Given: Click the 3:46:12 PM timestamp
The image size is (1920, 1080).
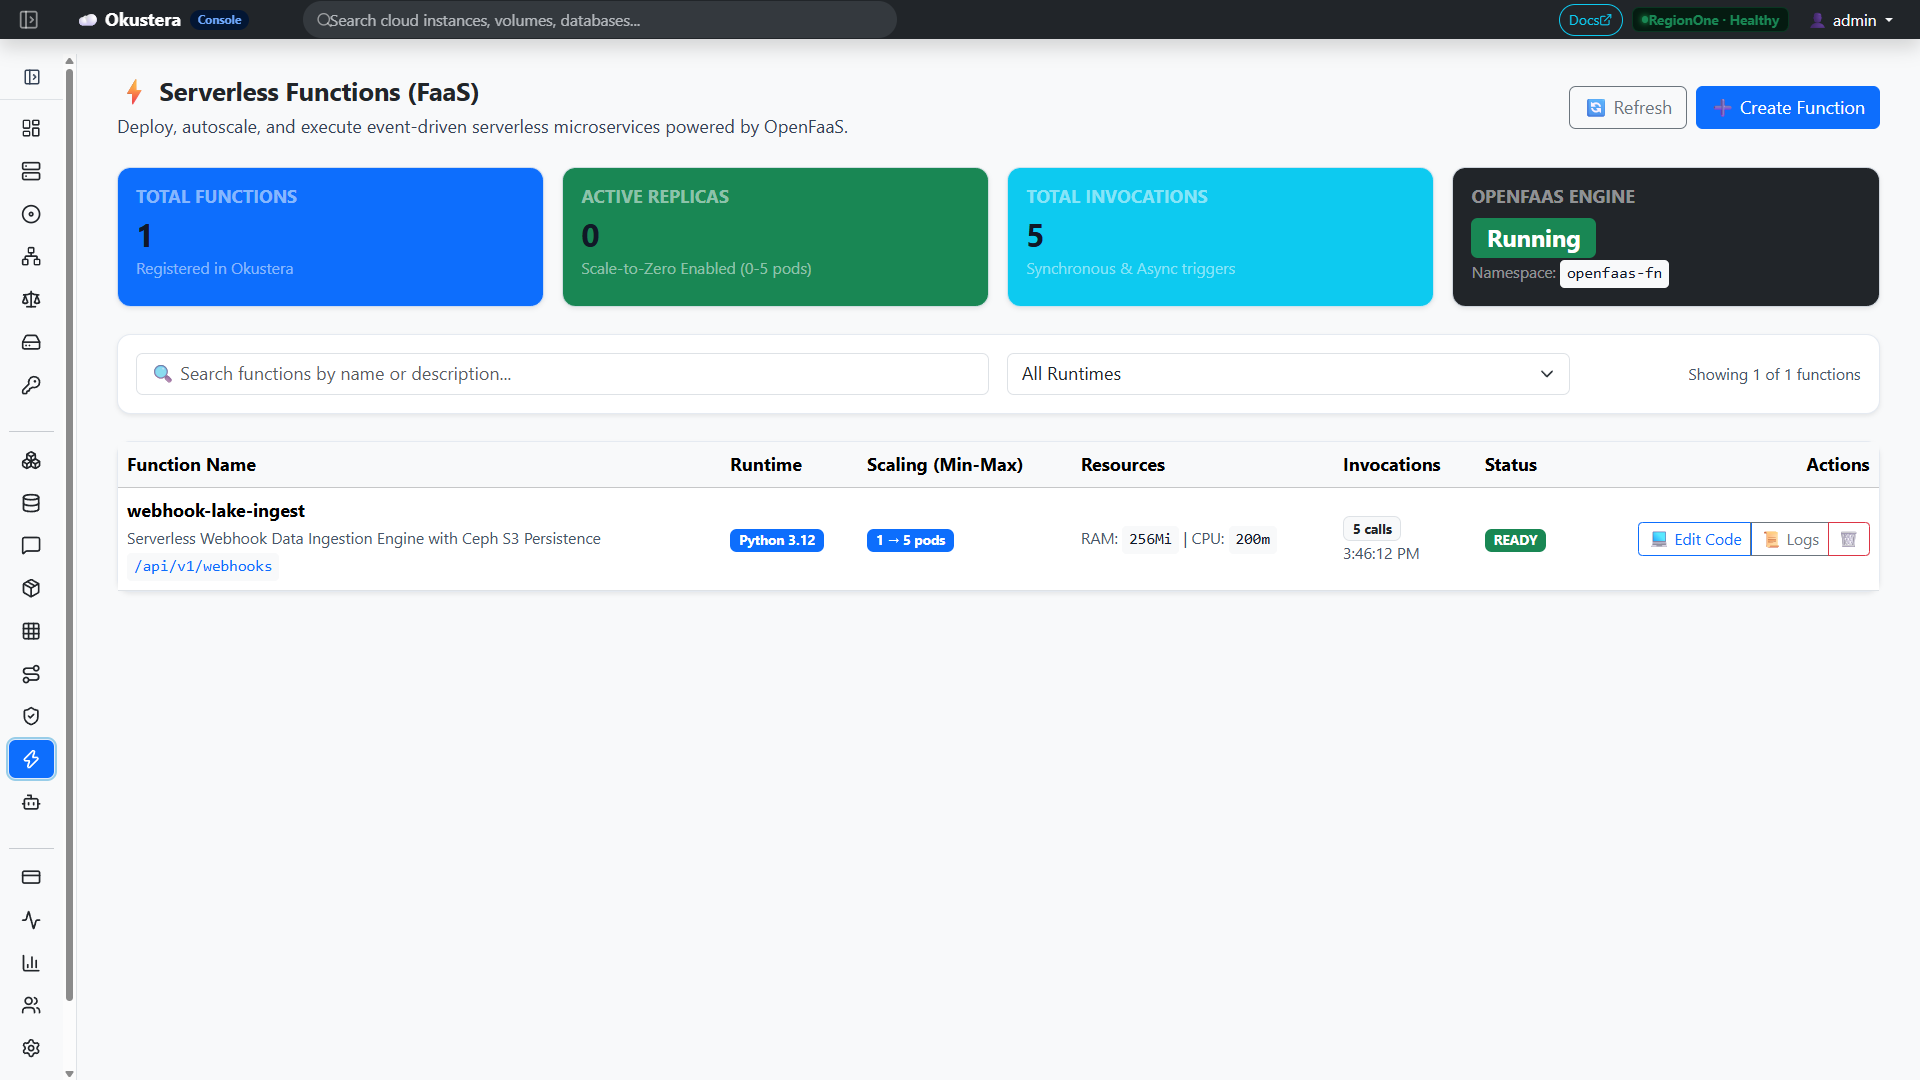Looking at the screenshot, I should click(x=1381, y=554).
